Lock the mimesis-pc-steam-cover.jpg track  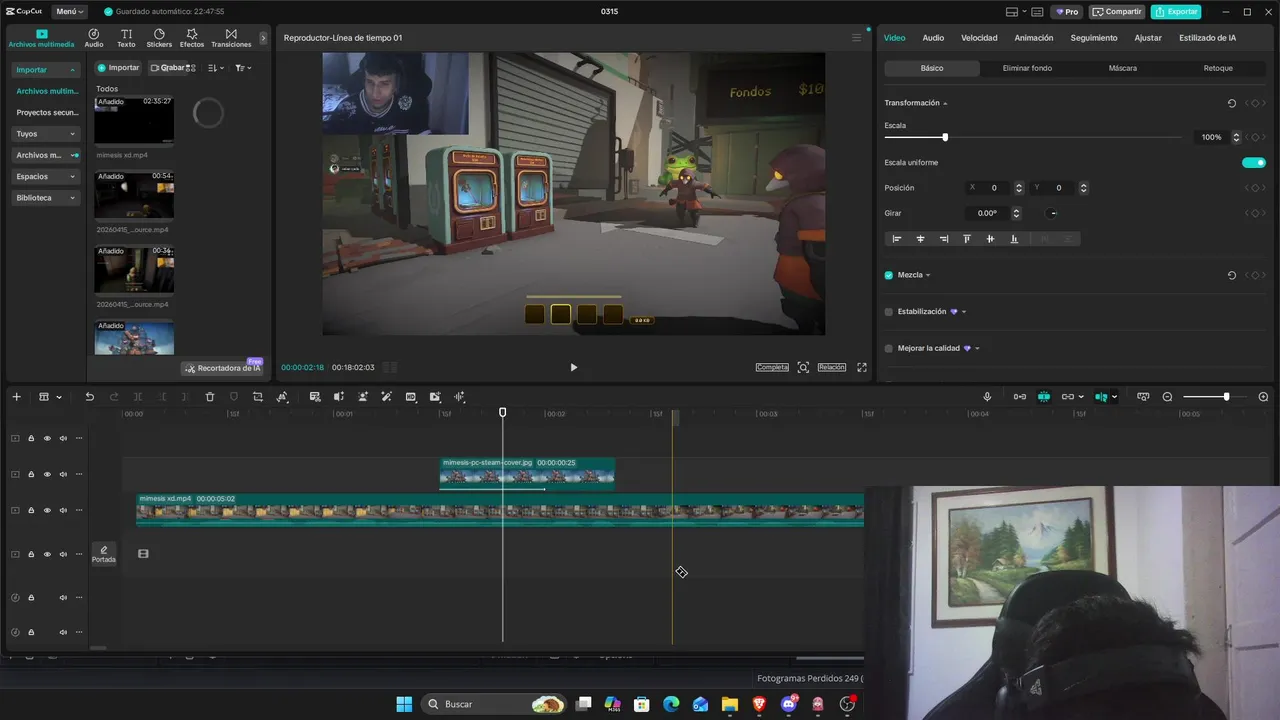pyautogui.click(x=31, y=474)
